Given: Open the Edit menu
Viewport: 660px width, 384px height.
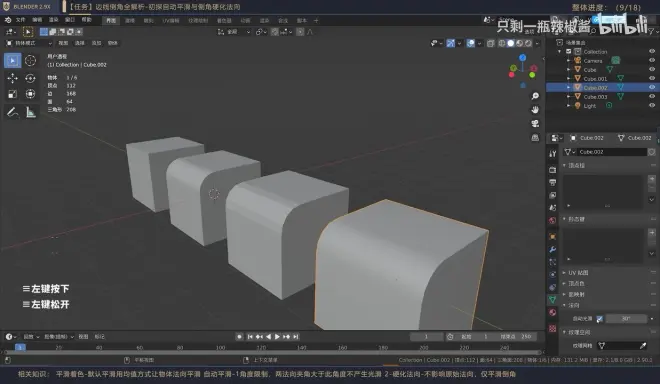Looking at the screenshot, I should [x=37, y=20].
